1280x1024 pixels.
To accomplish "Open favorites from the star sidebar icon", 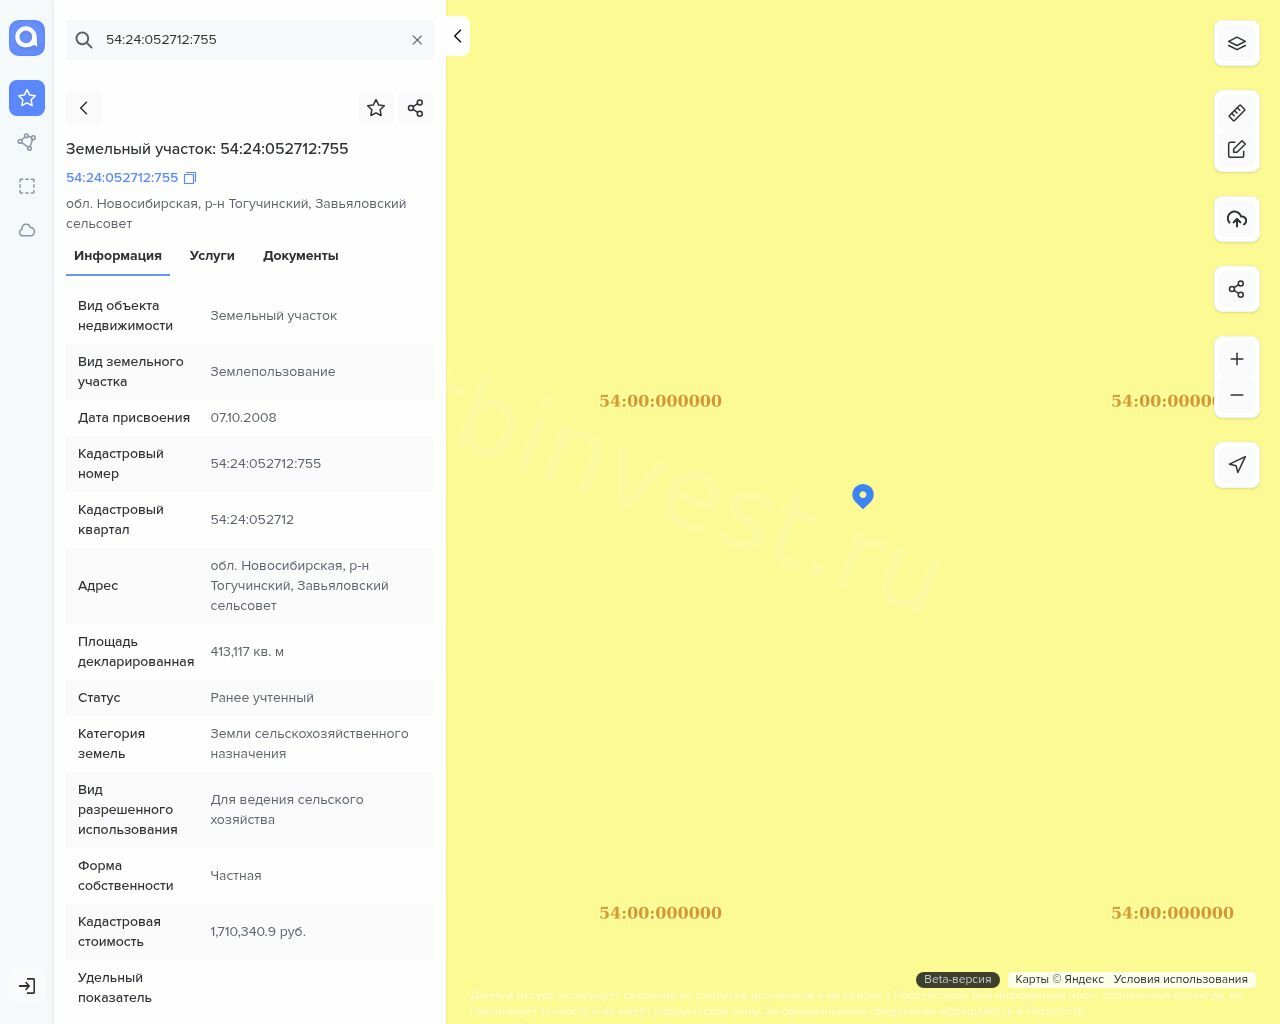I will 27,98.
